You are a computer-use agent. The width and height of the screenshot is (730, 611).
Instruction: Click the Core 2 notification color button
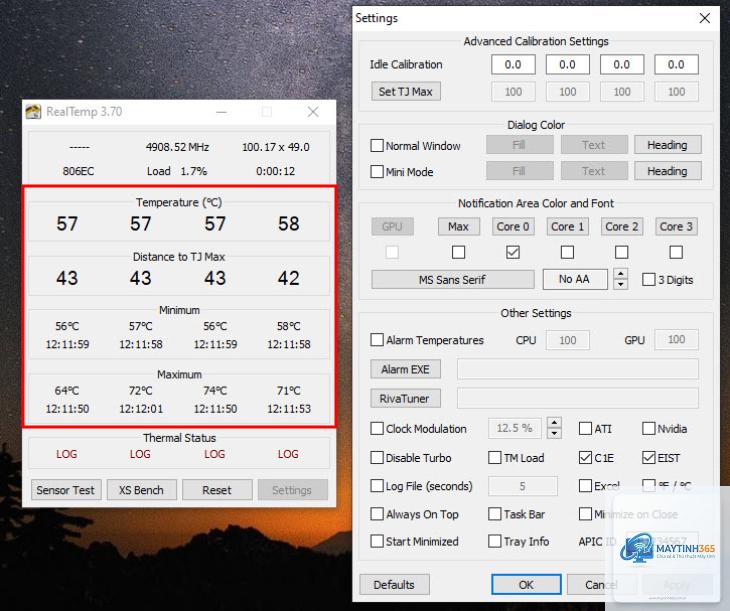point(622,226)
